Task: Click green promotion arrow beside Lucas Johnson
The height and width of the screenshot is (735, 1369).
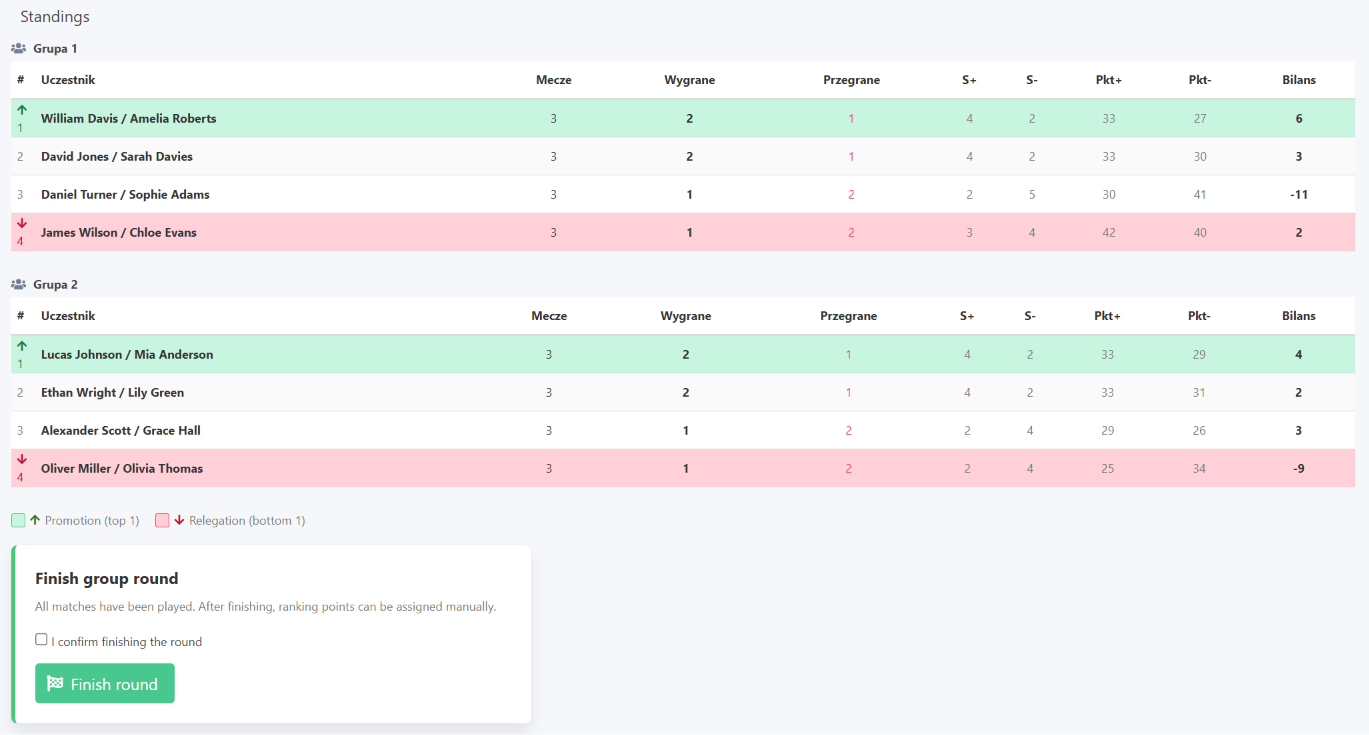Action: pos(22,346)
